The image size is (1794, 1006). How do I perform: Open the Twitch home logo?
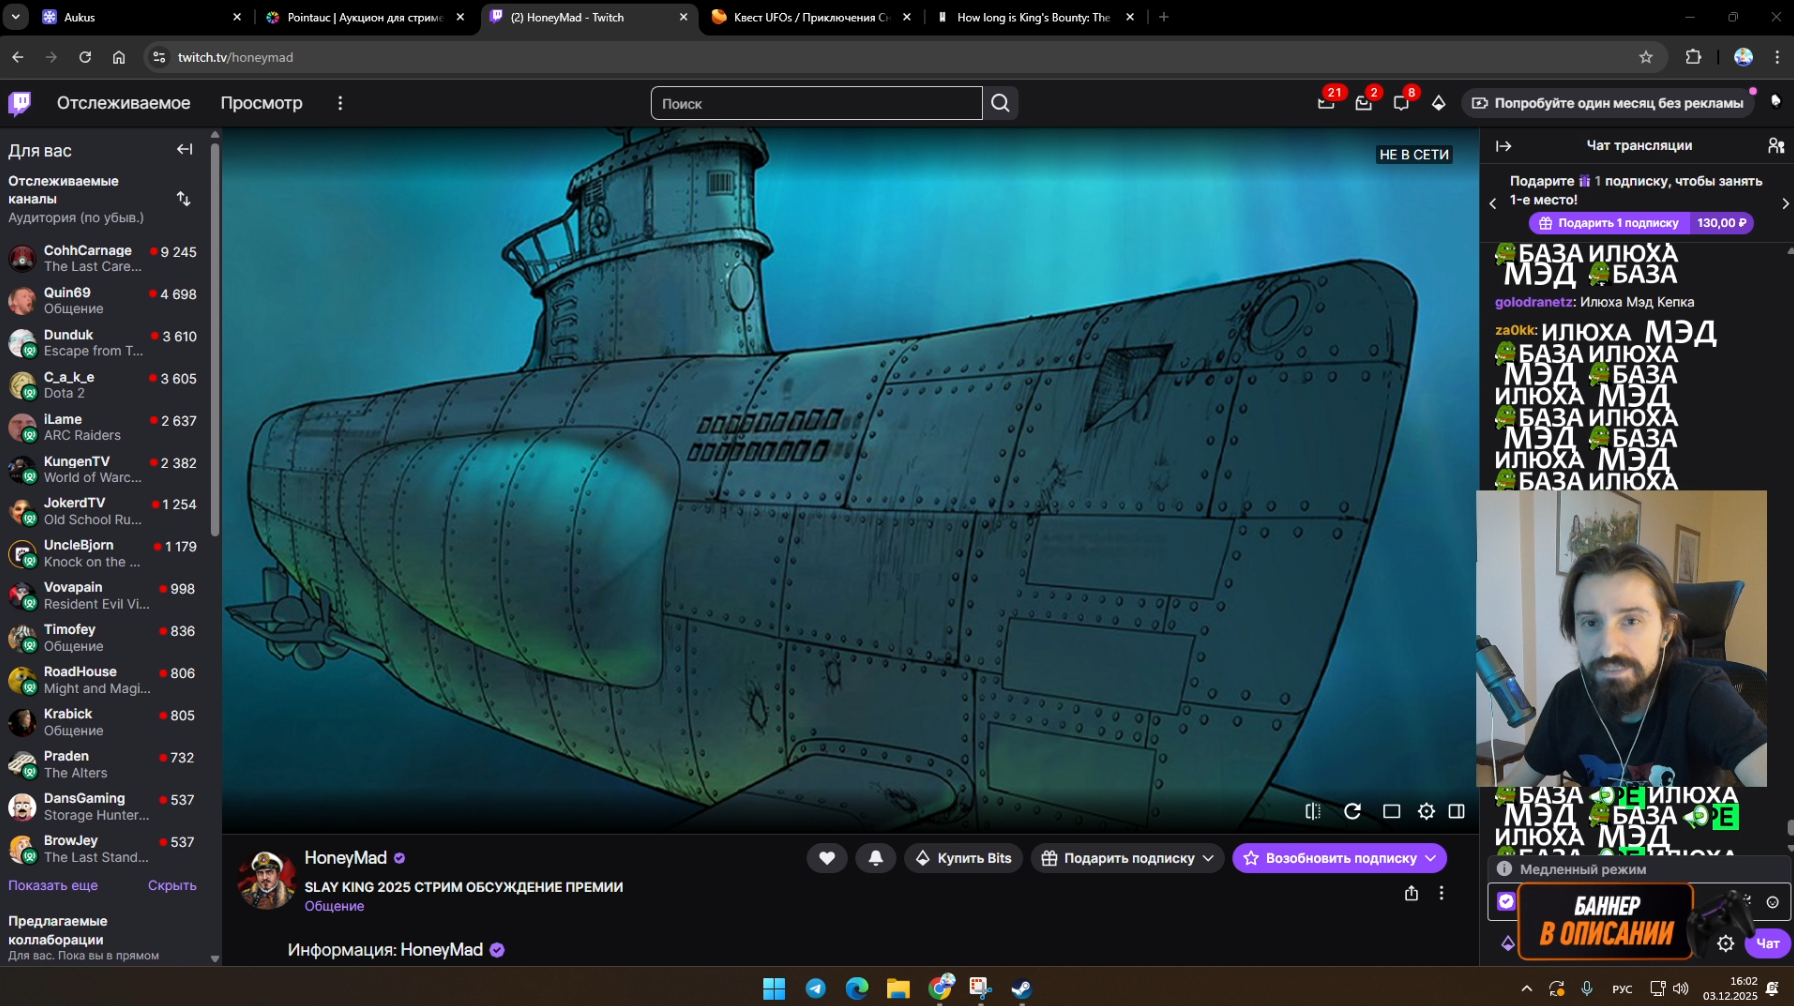(20, 103)
